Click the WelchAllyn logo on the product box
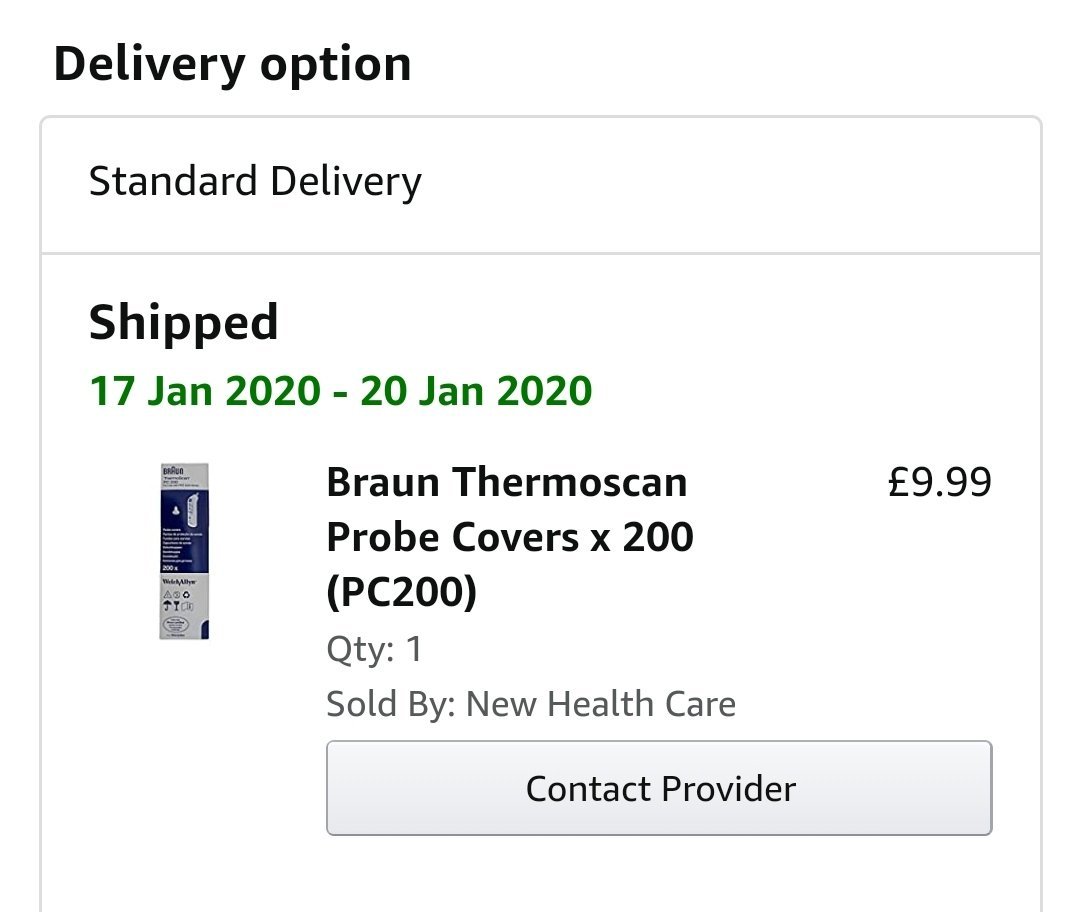Screen dimensions: 1080x912 [176, 580]
